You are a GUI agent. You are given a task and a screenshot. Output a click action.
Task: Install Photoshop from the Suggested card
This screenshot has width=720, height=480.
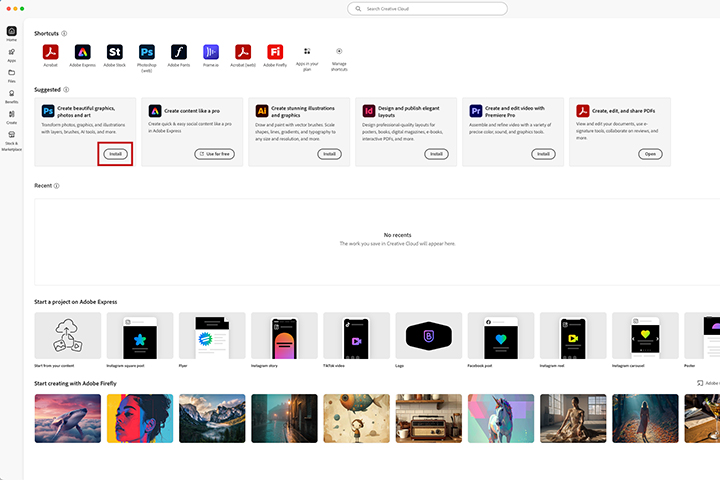pos(116,154)
